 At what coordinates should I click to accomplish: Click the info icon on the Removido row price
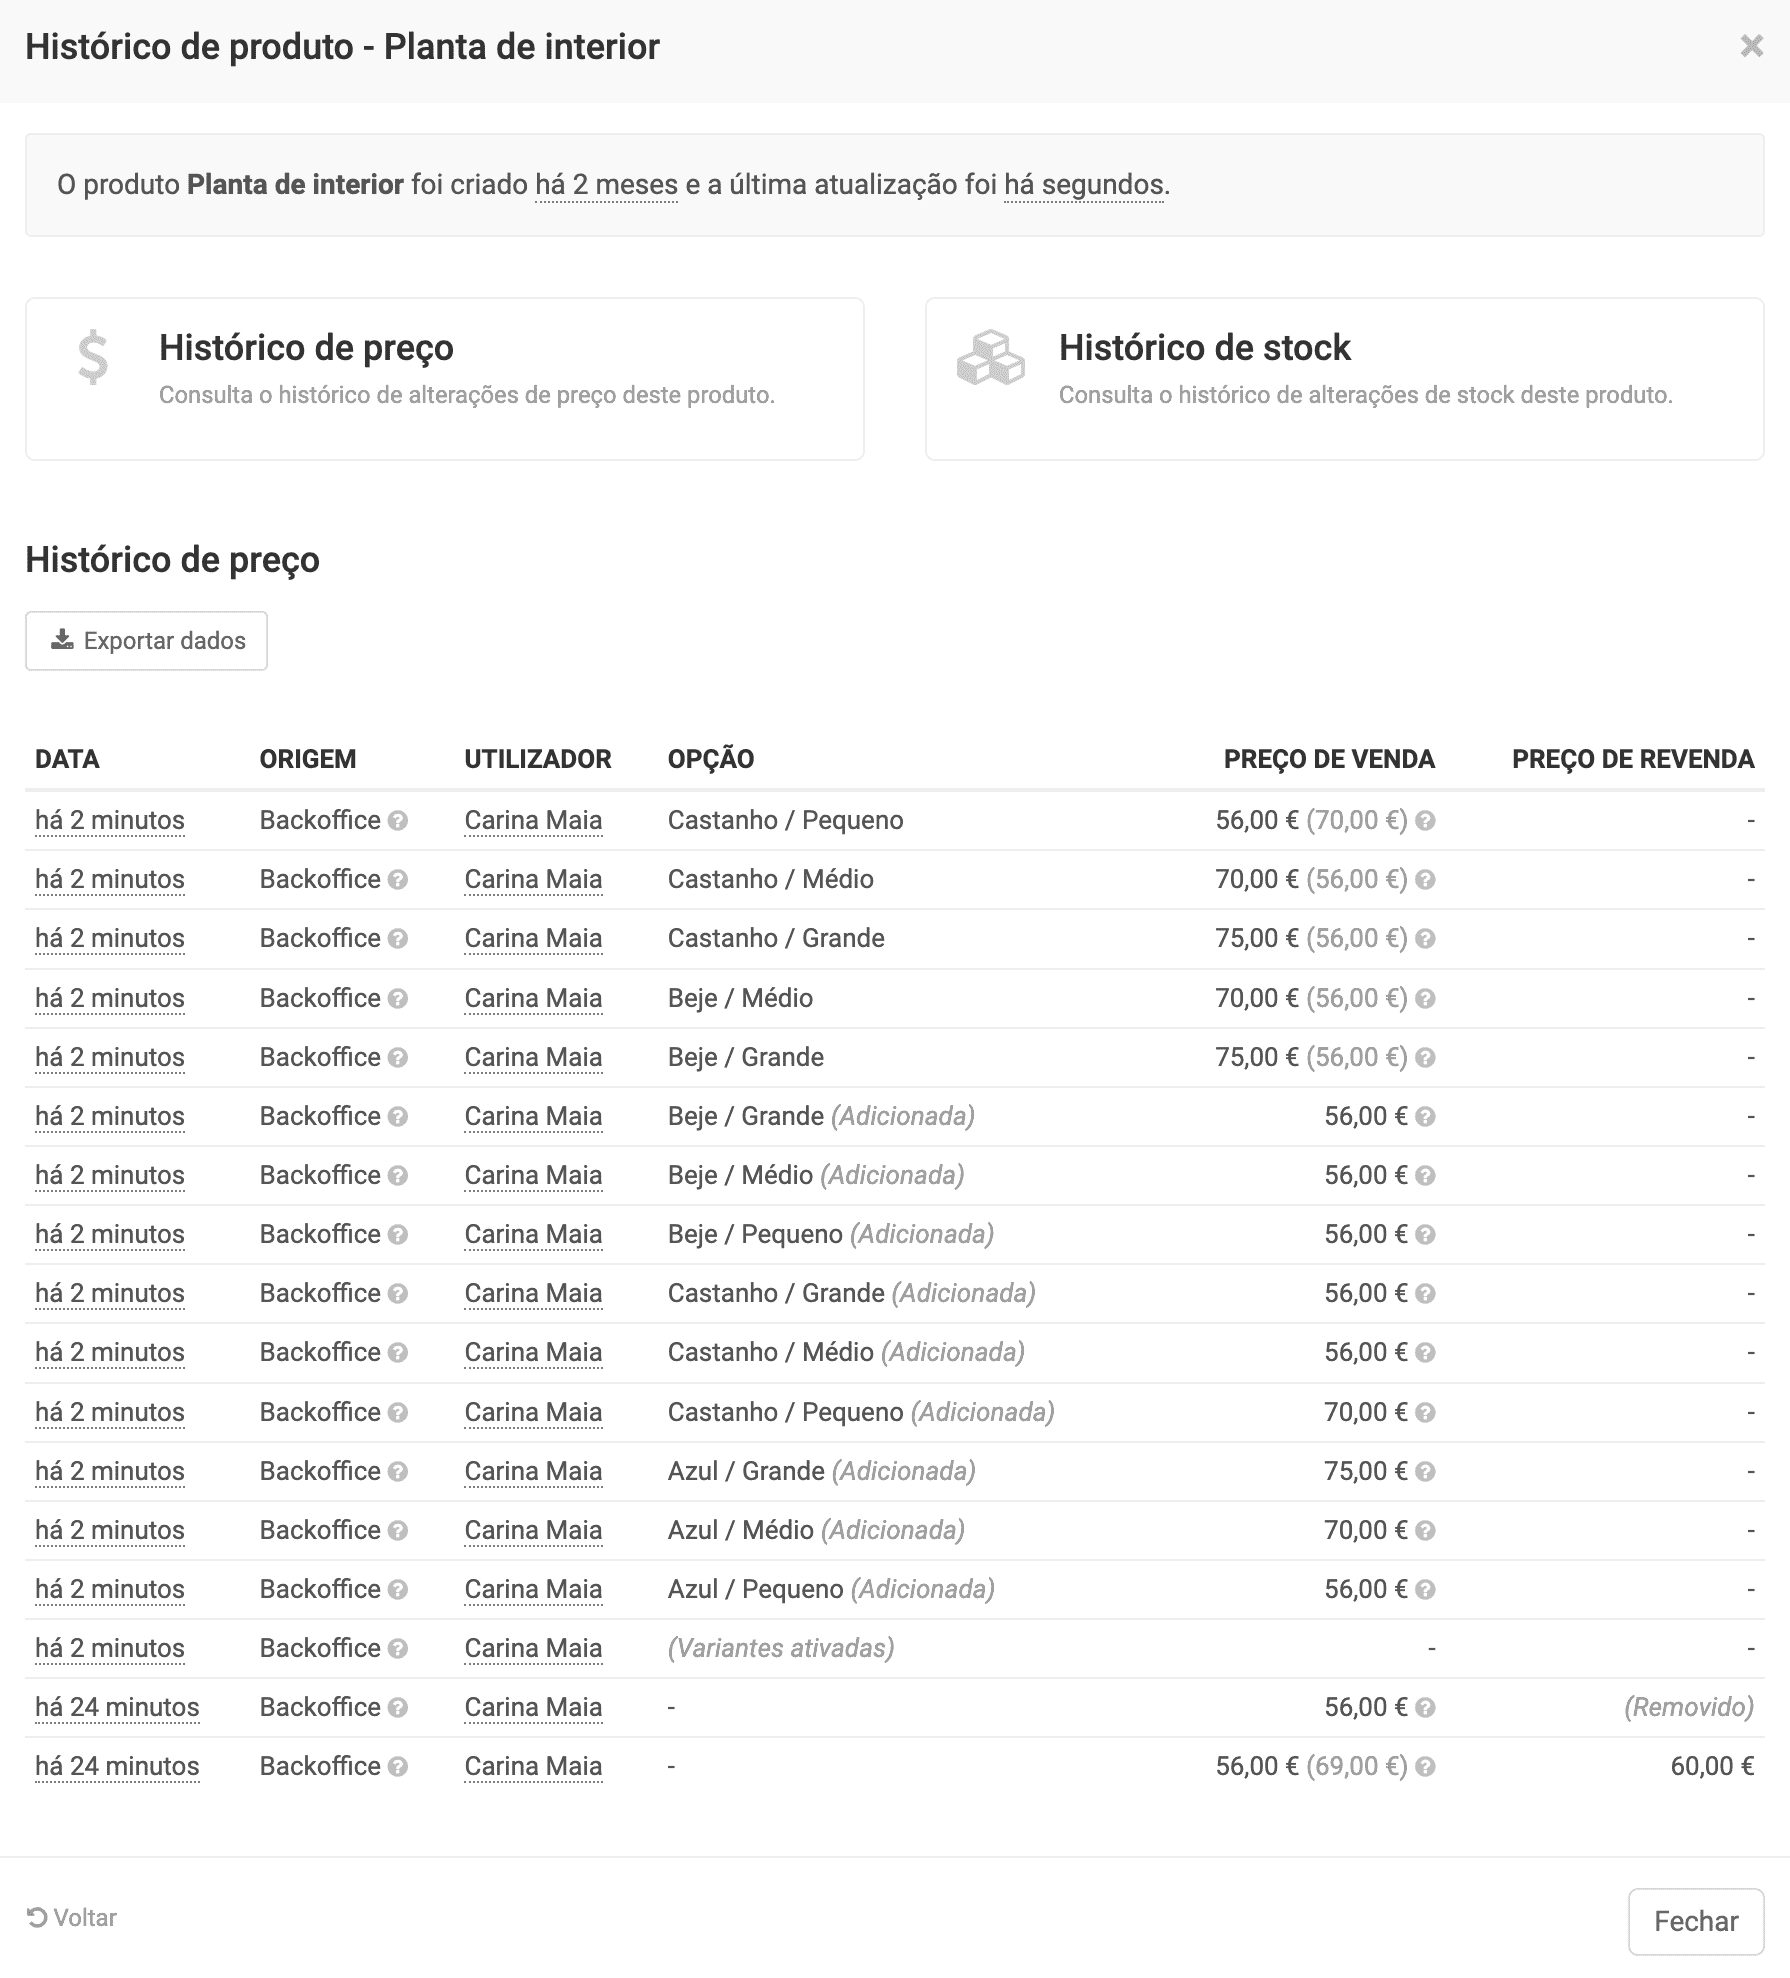(x=1426, y=1708)
